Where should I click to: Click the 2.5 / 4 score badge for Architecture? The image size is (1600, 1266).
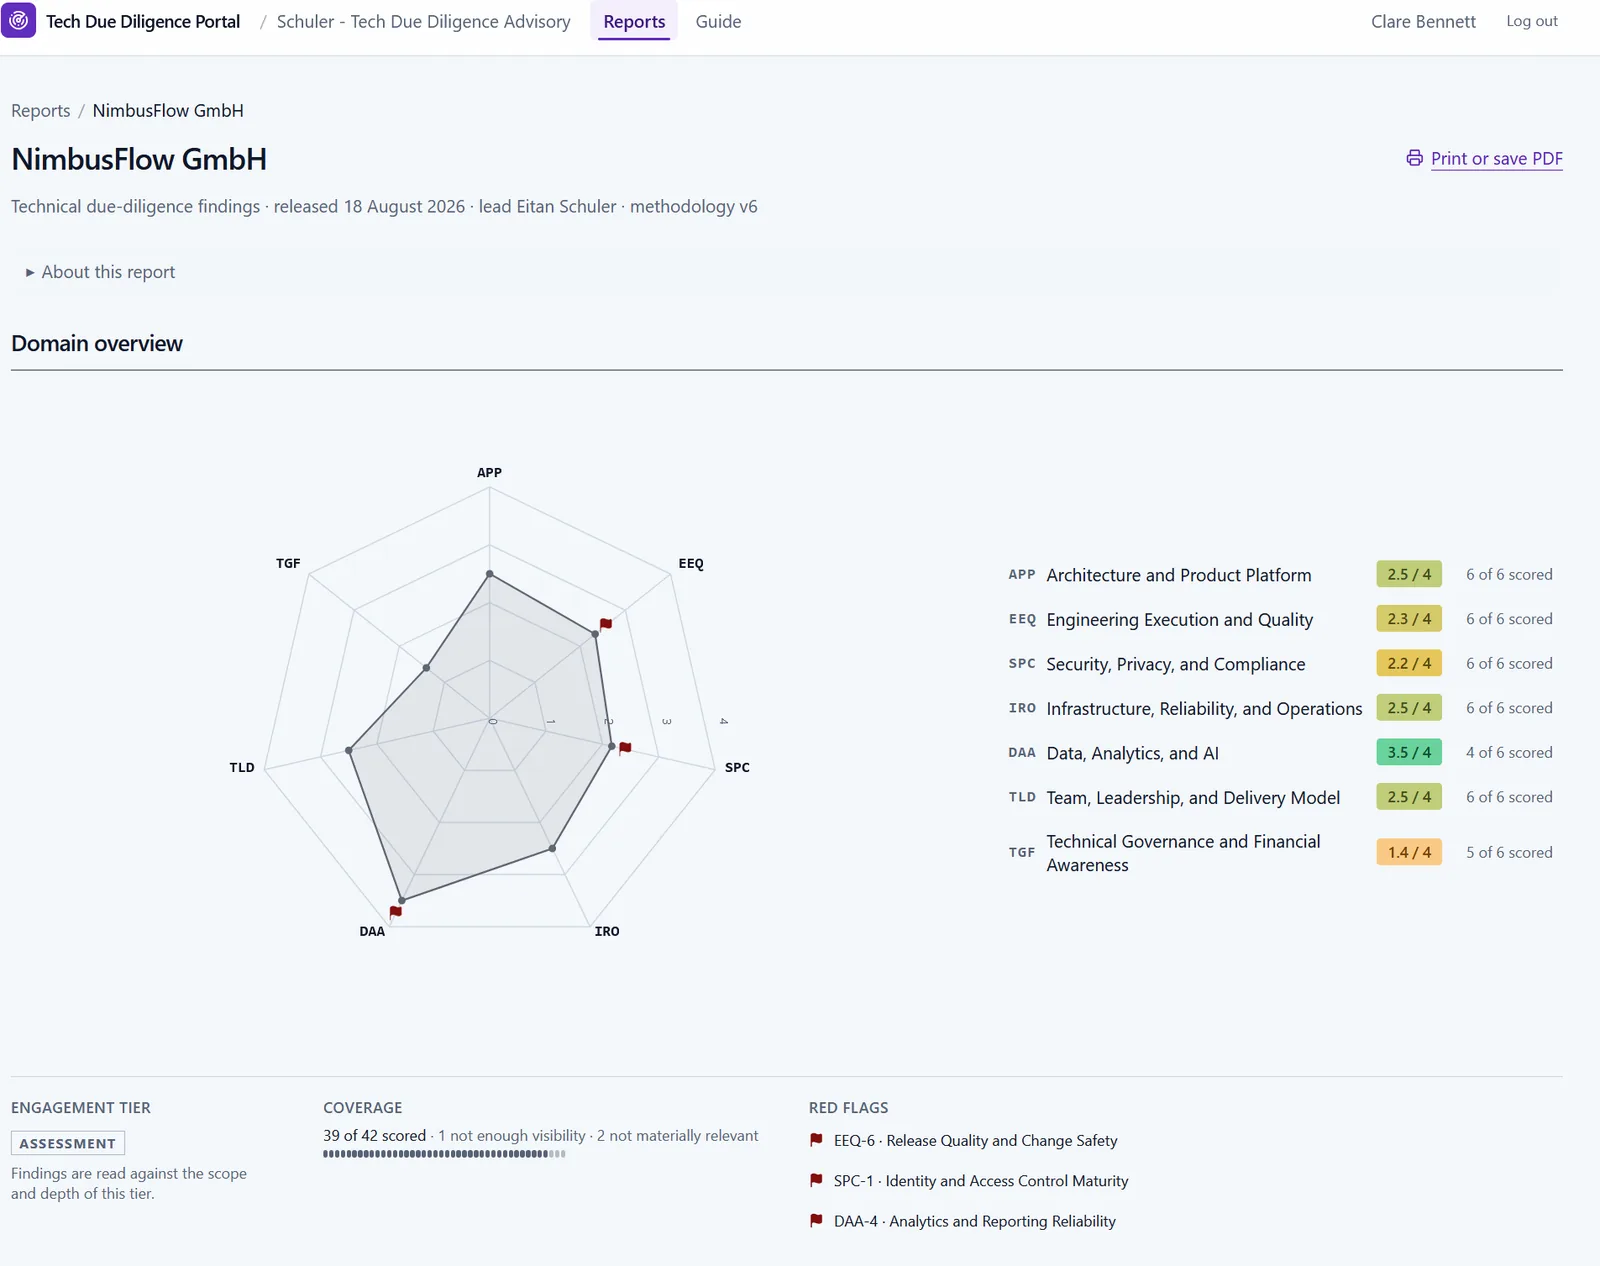pos(1409,574)
